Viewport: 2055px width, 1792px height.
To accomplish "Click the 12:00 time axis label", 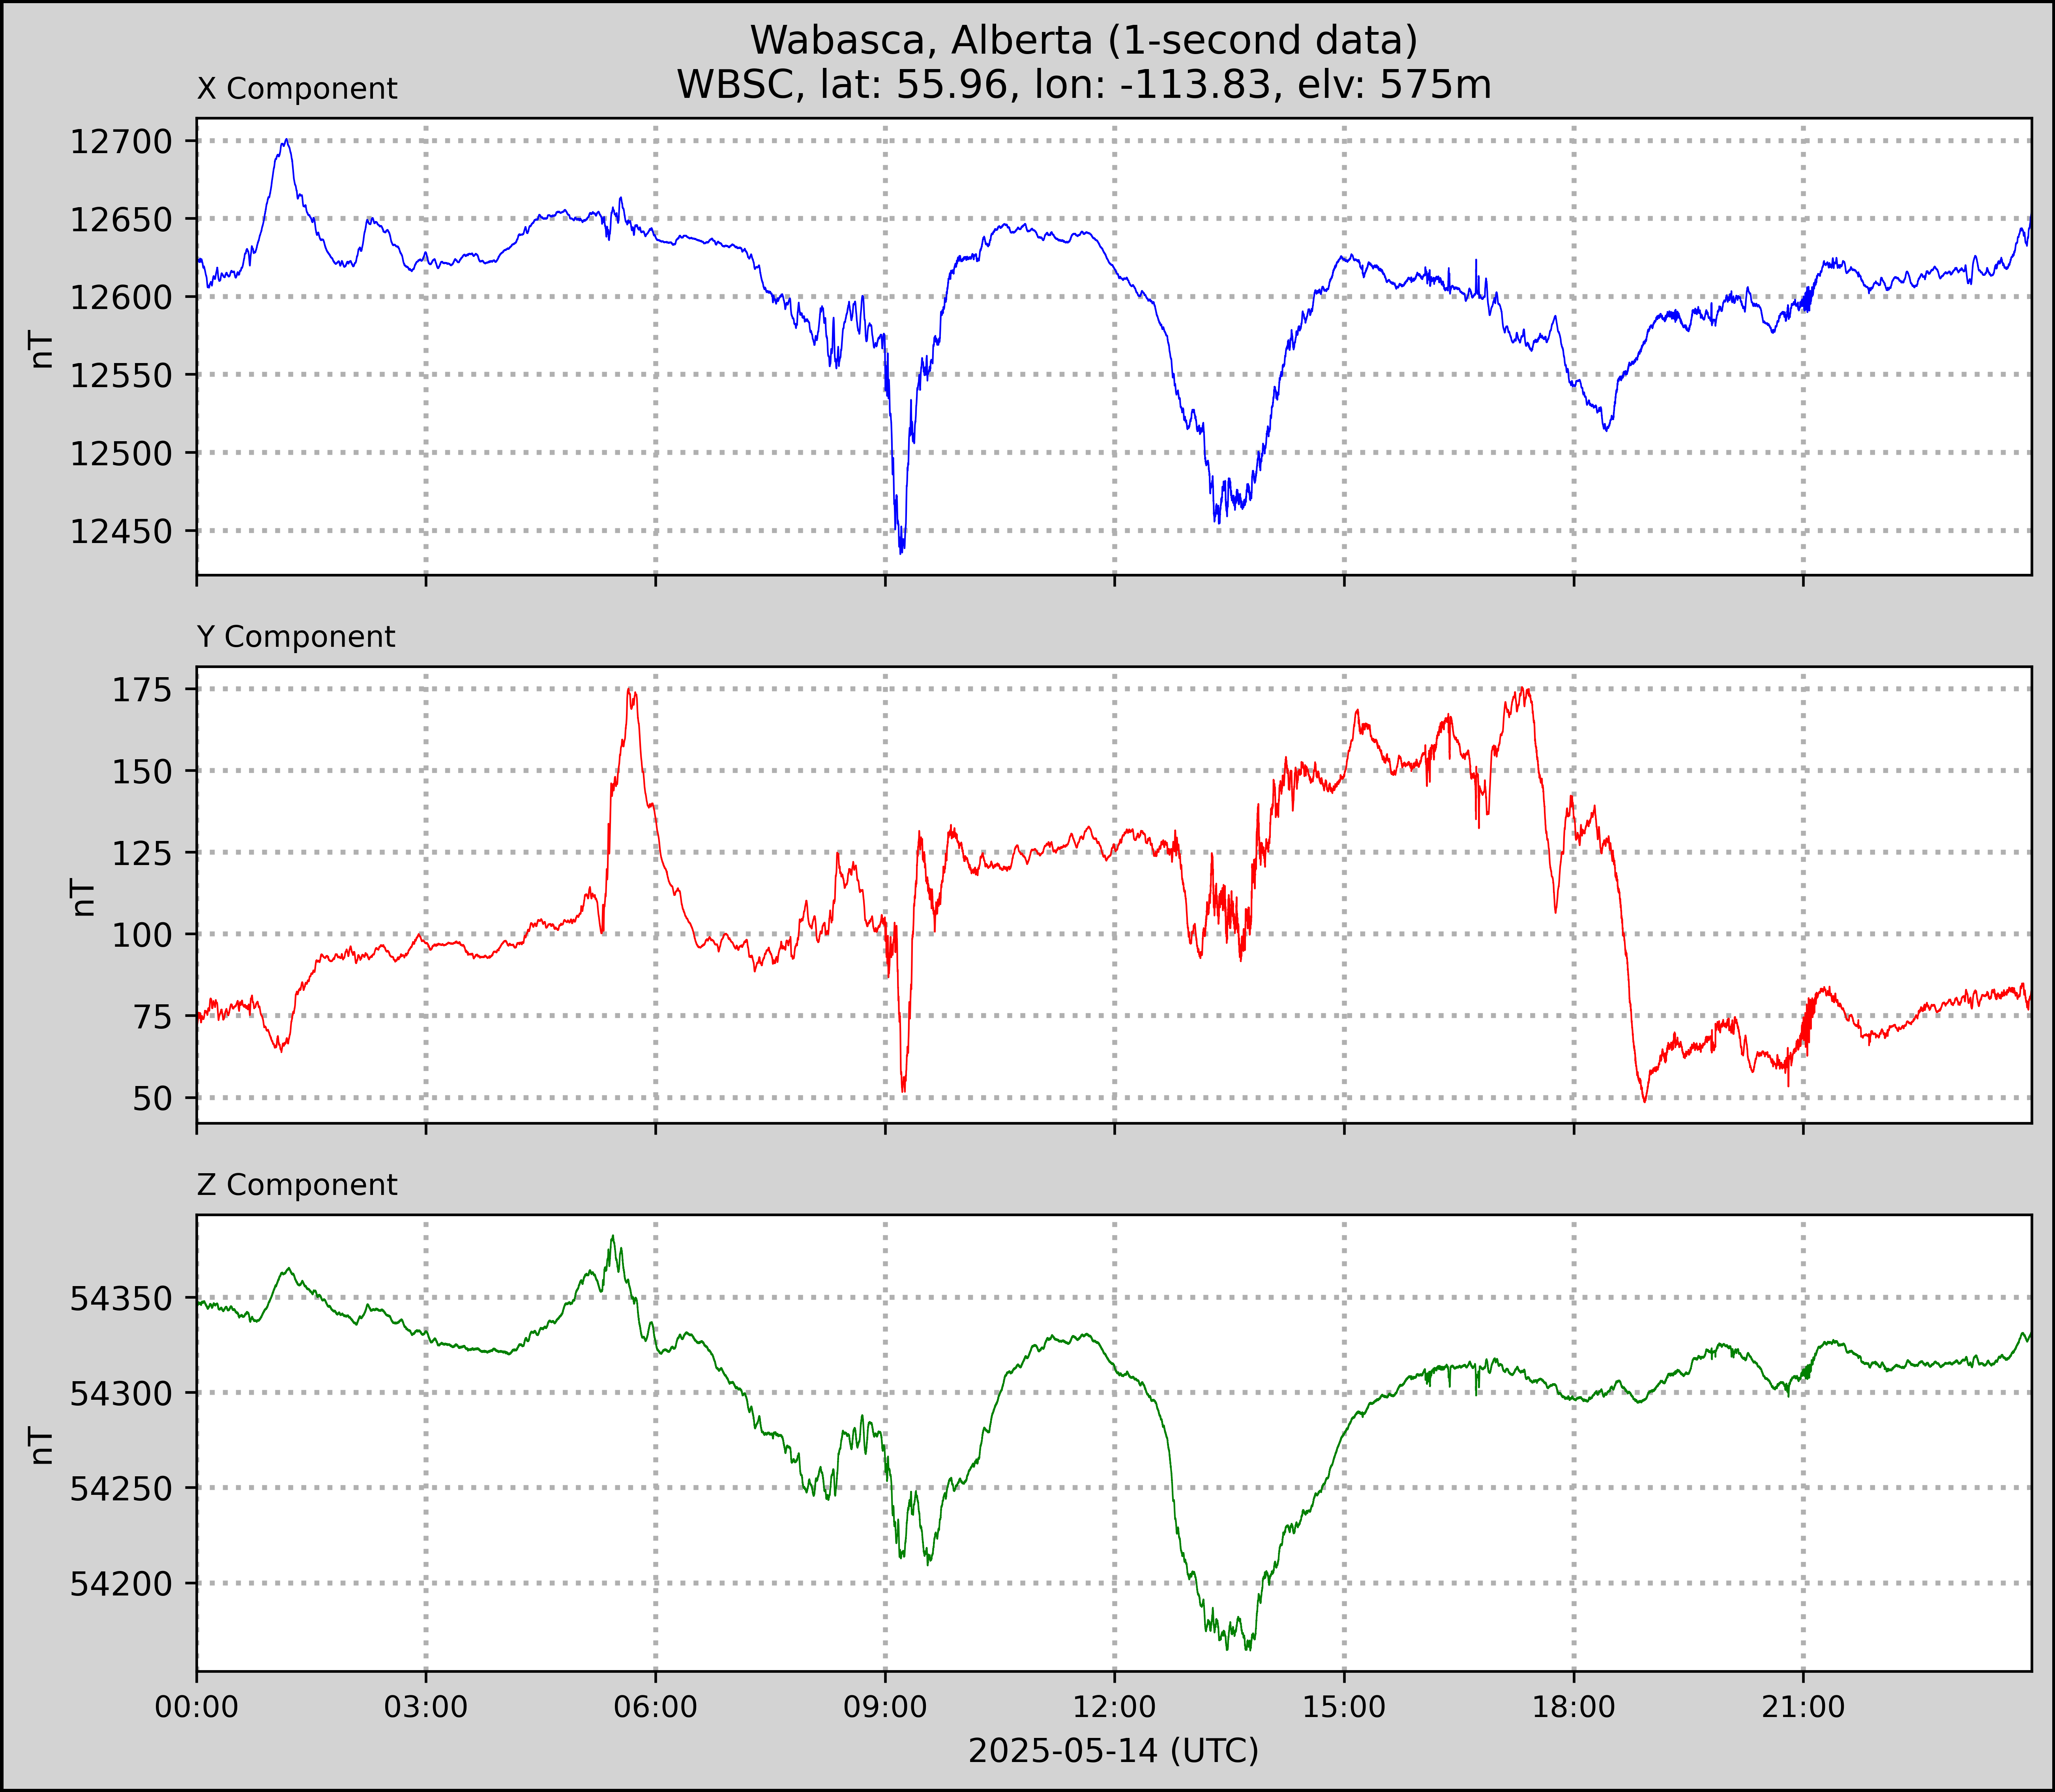I will pyautogui.click(x=1115, y=1707).
